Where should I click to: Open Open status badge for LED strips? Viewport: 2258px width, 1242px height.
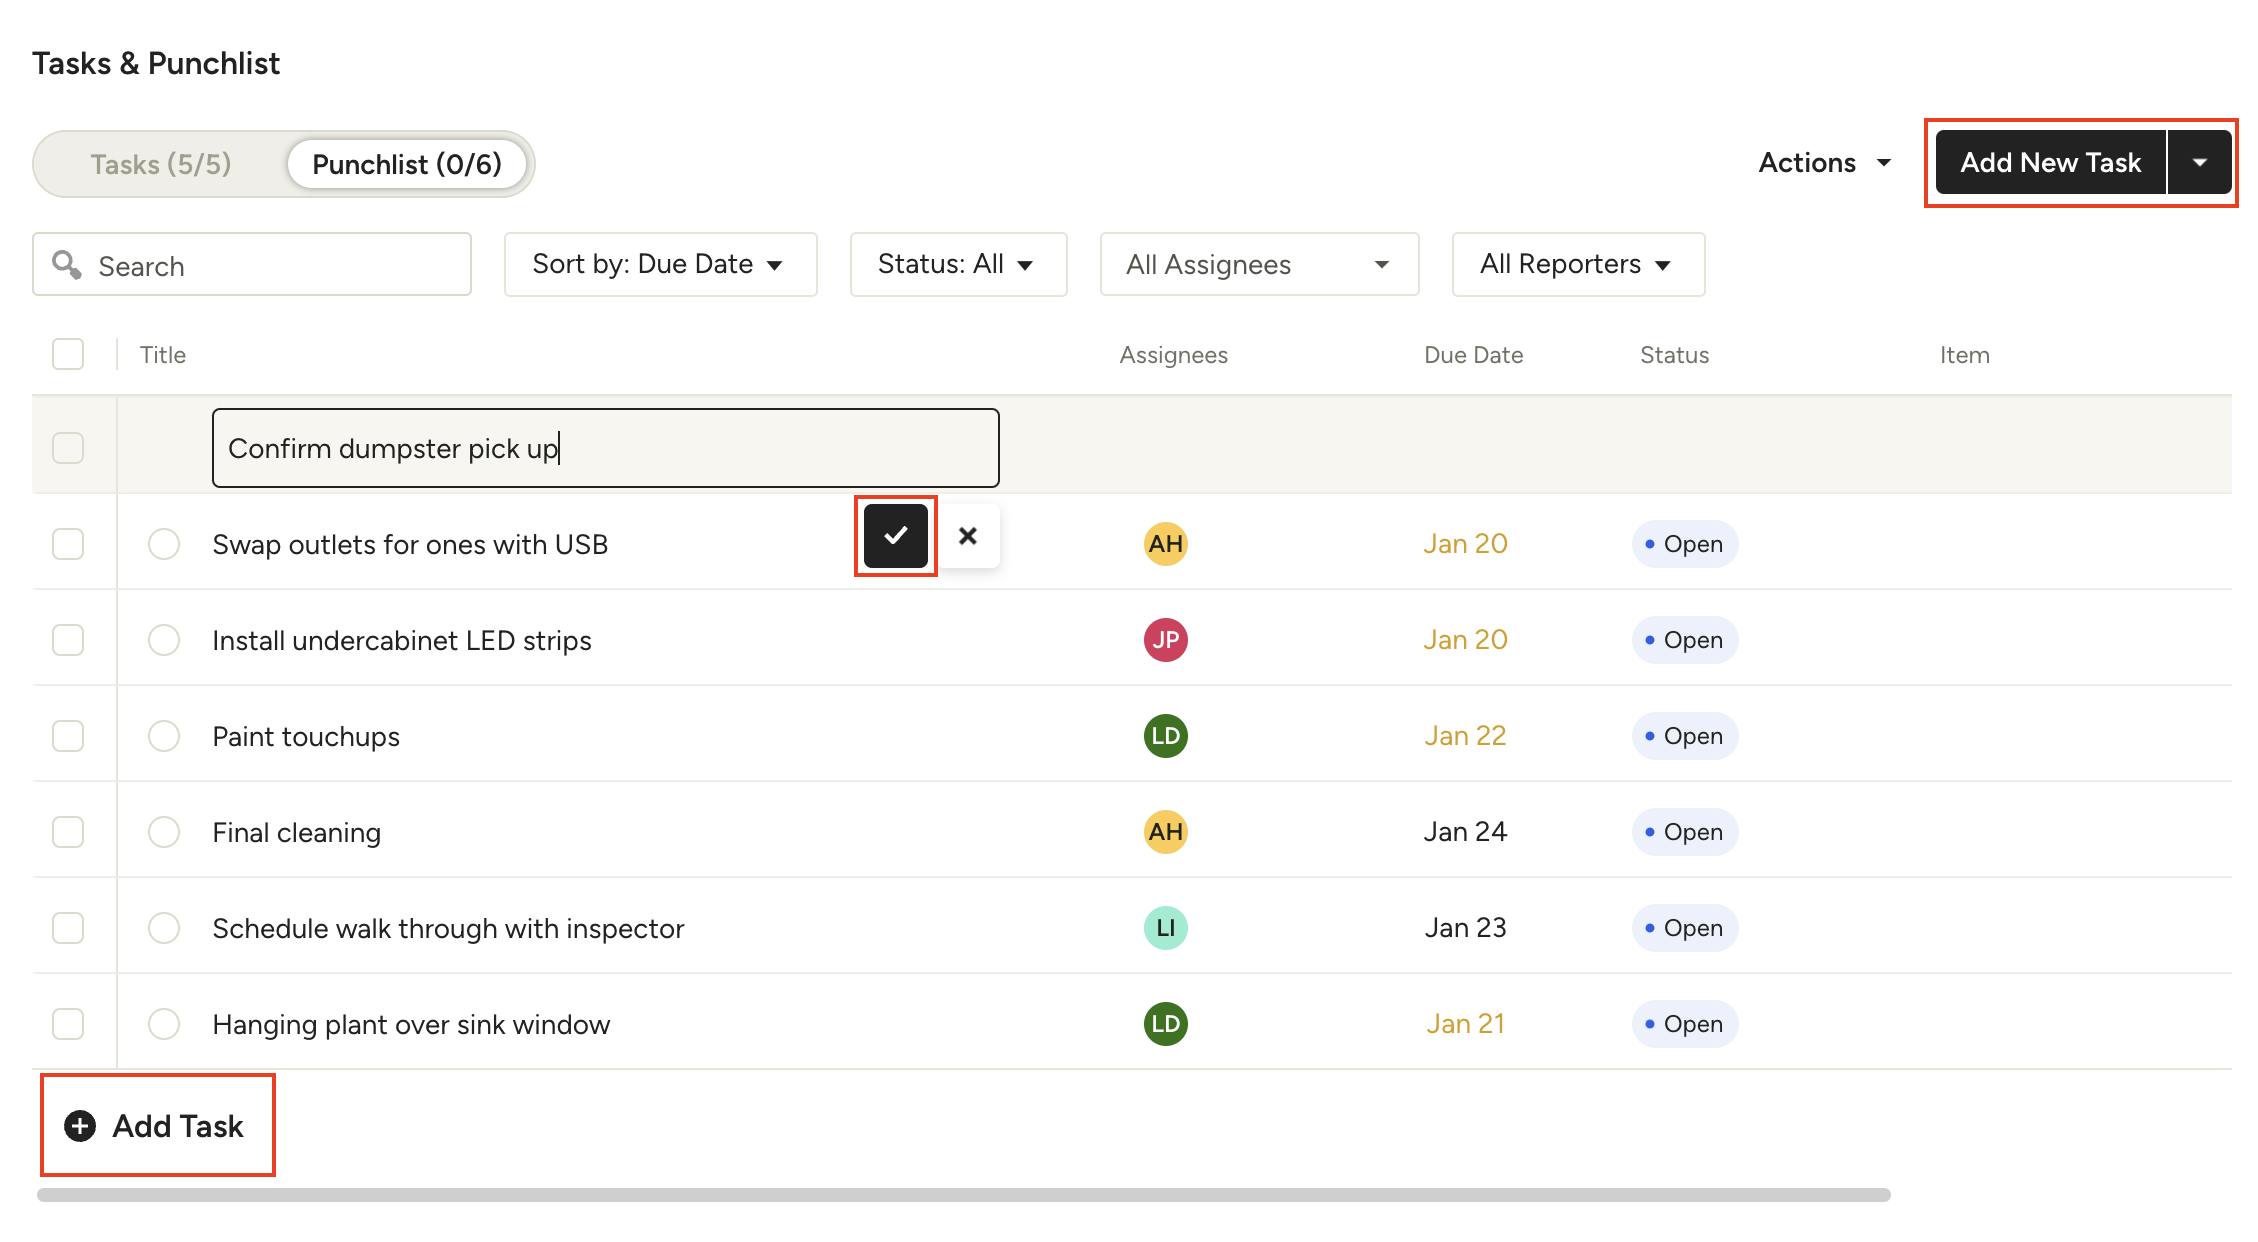(1685, 640)
